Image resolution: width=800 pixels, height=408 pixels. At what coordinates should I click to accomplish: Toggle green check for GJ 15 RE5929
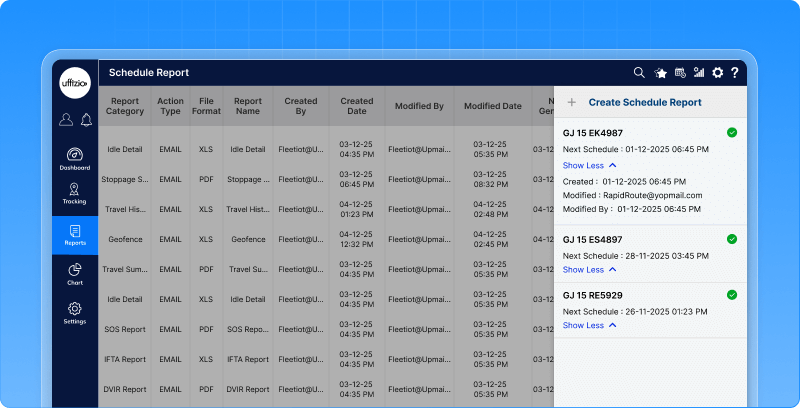coord(732,294)
